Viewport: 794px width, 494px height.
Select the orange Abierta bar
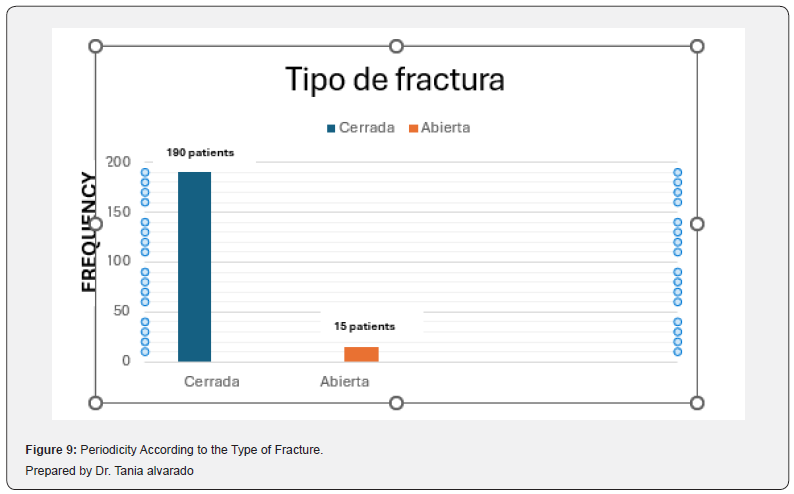click(x=362, y=354)
